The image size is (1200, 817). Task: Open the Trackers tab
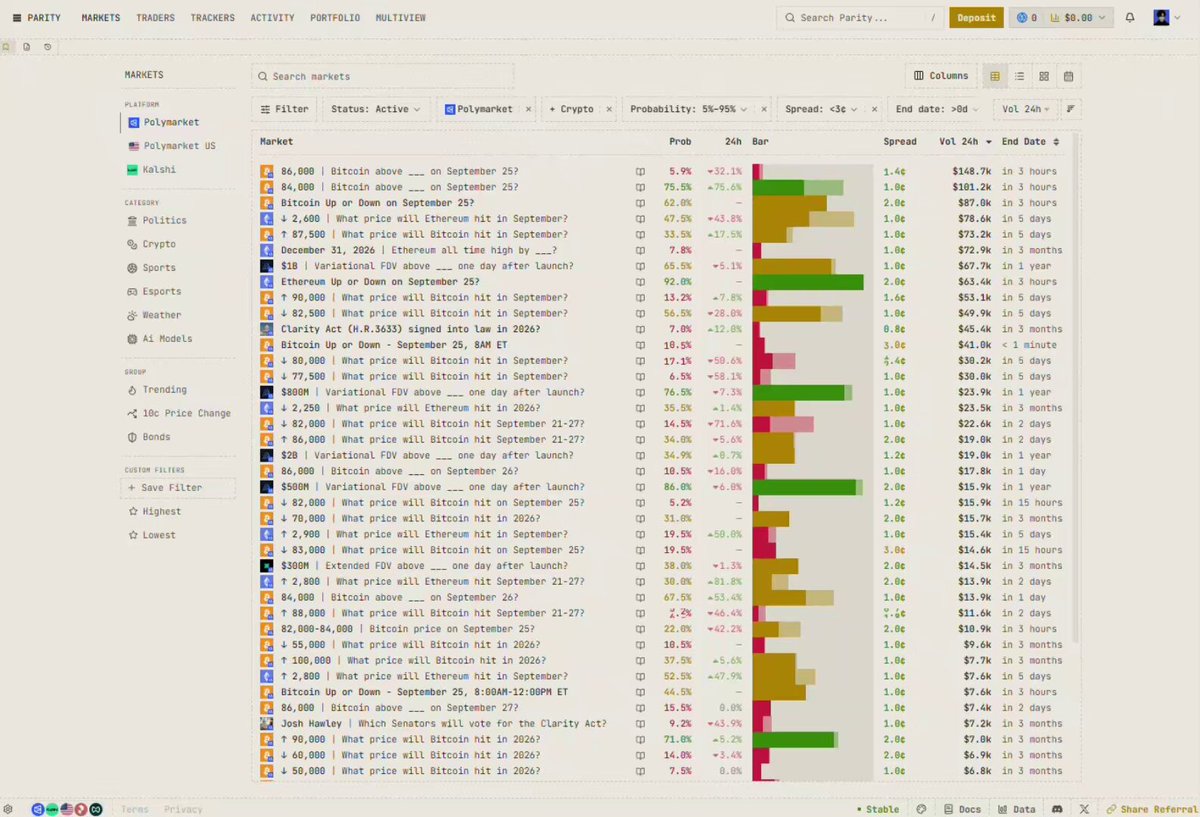[x=212, y=18]
